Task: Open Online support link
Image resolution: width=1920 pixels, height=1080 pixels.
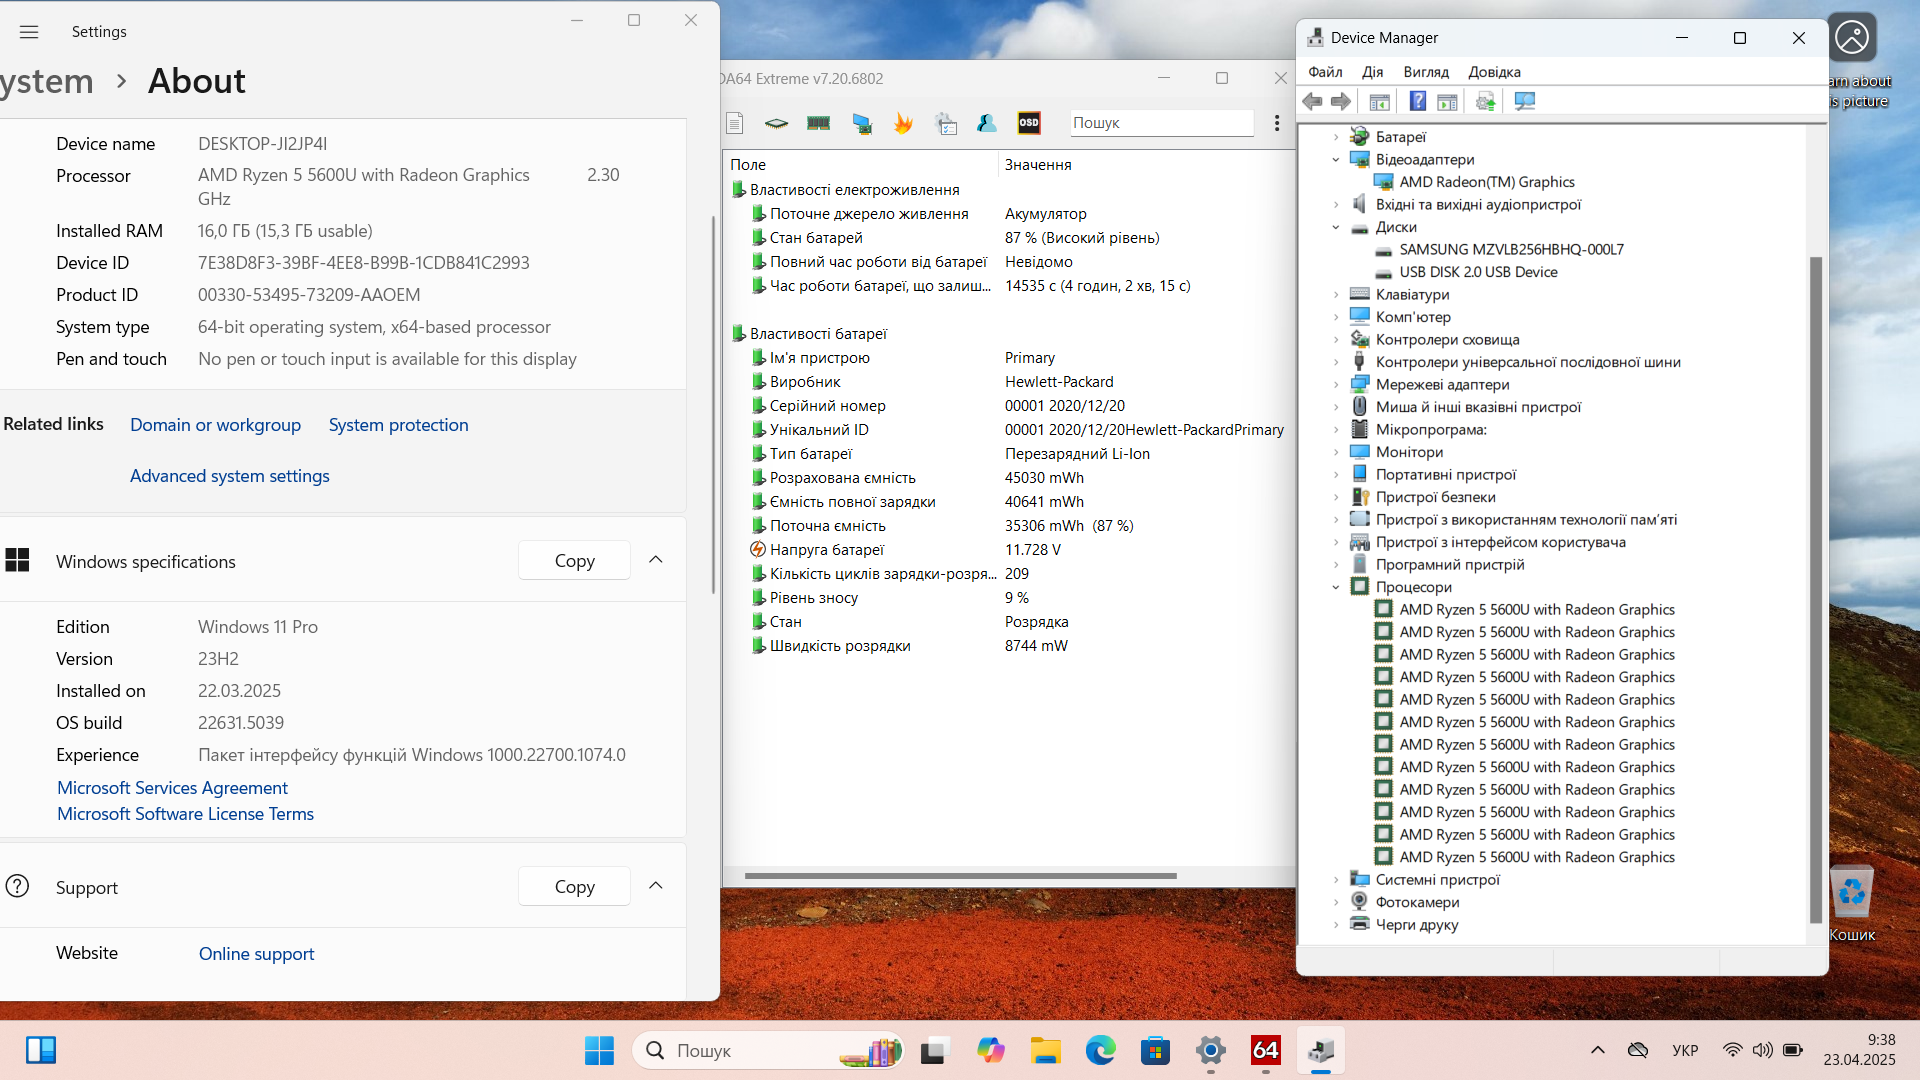Action: [256, 954]
